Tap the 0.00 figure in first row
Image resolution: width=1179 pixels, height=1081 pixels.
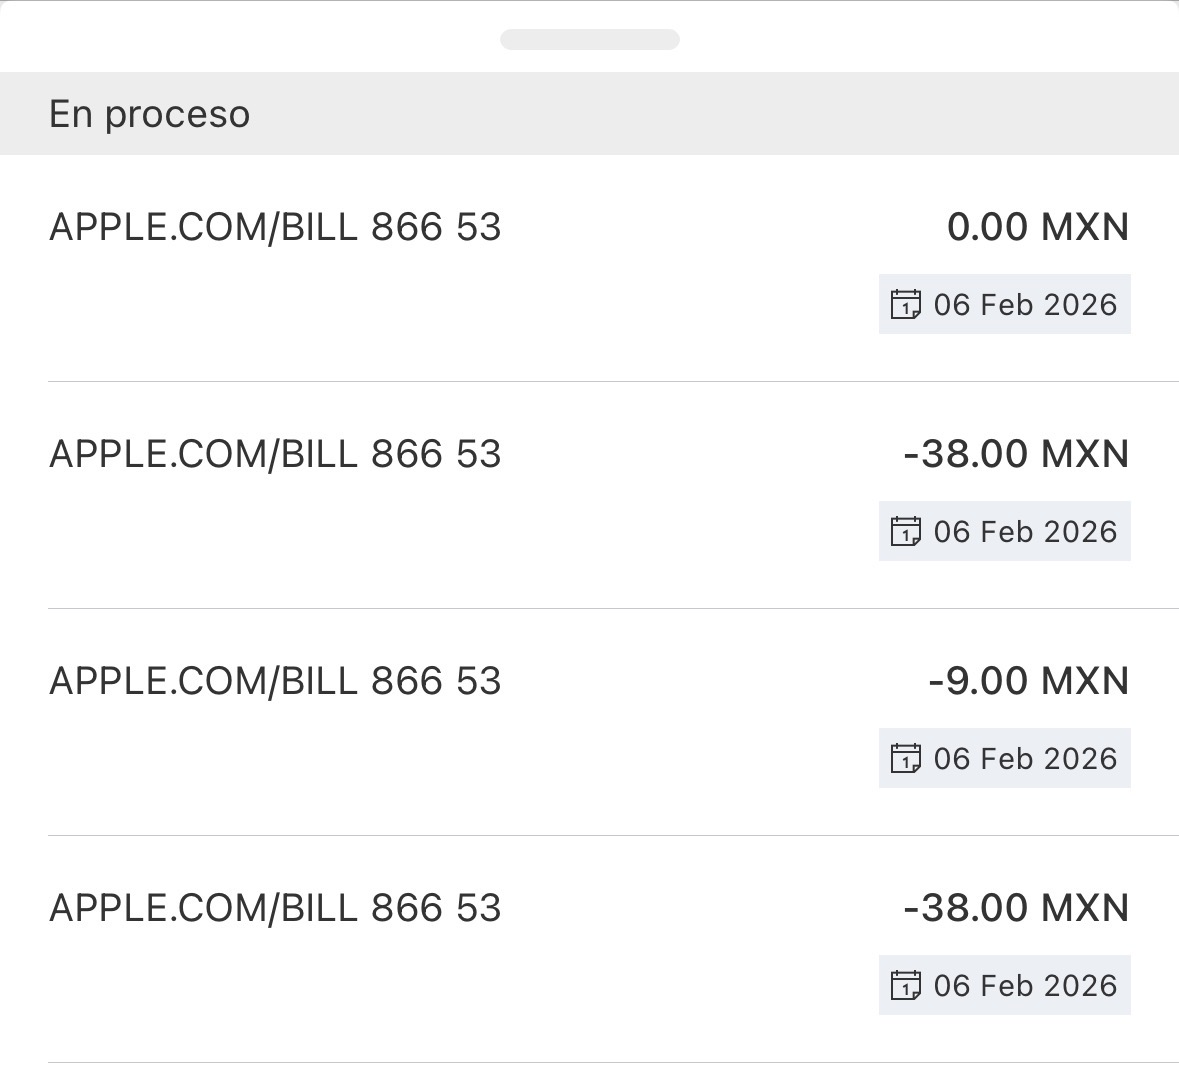coord(987,228)
